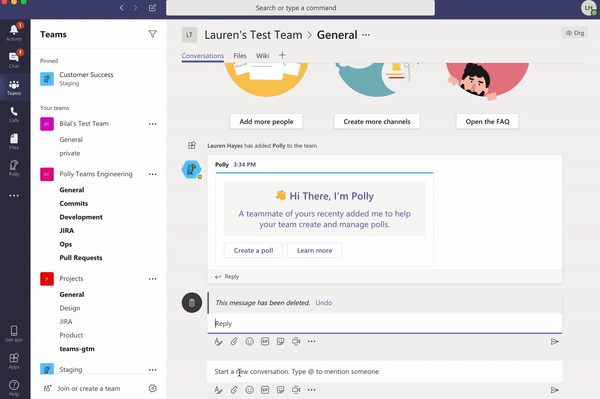Open the Chat section
The image size is (600, 399).
click(14, 59)
